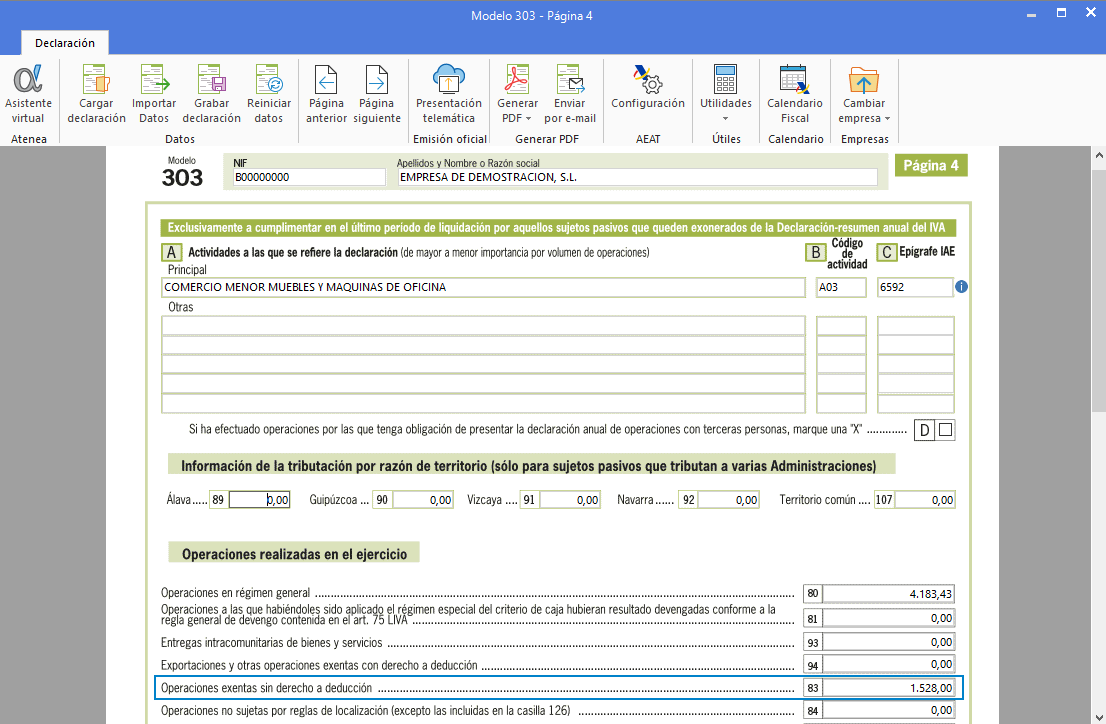Image resolution: width=1106 pixels, height=724 pixels.
Task: Edit the NIF field B00000000
Action: click(x=309, y=177)
